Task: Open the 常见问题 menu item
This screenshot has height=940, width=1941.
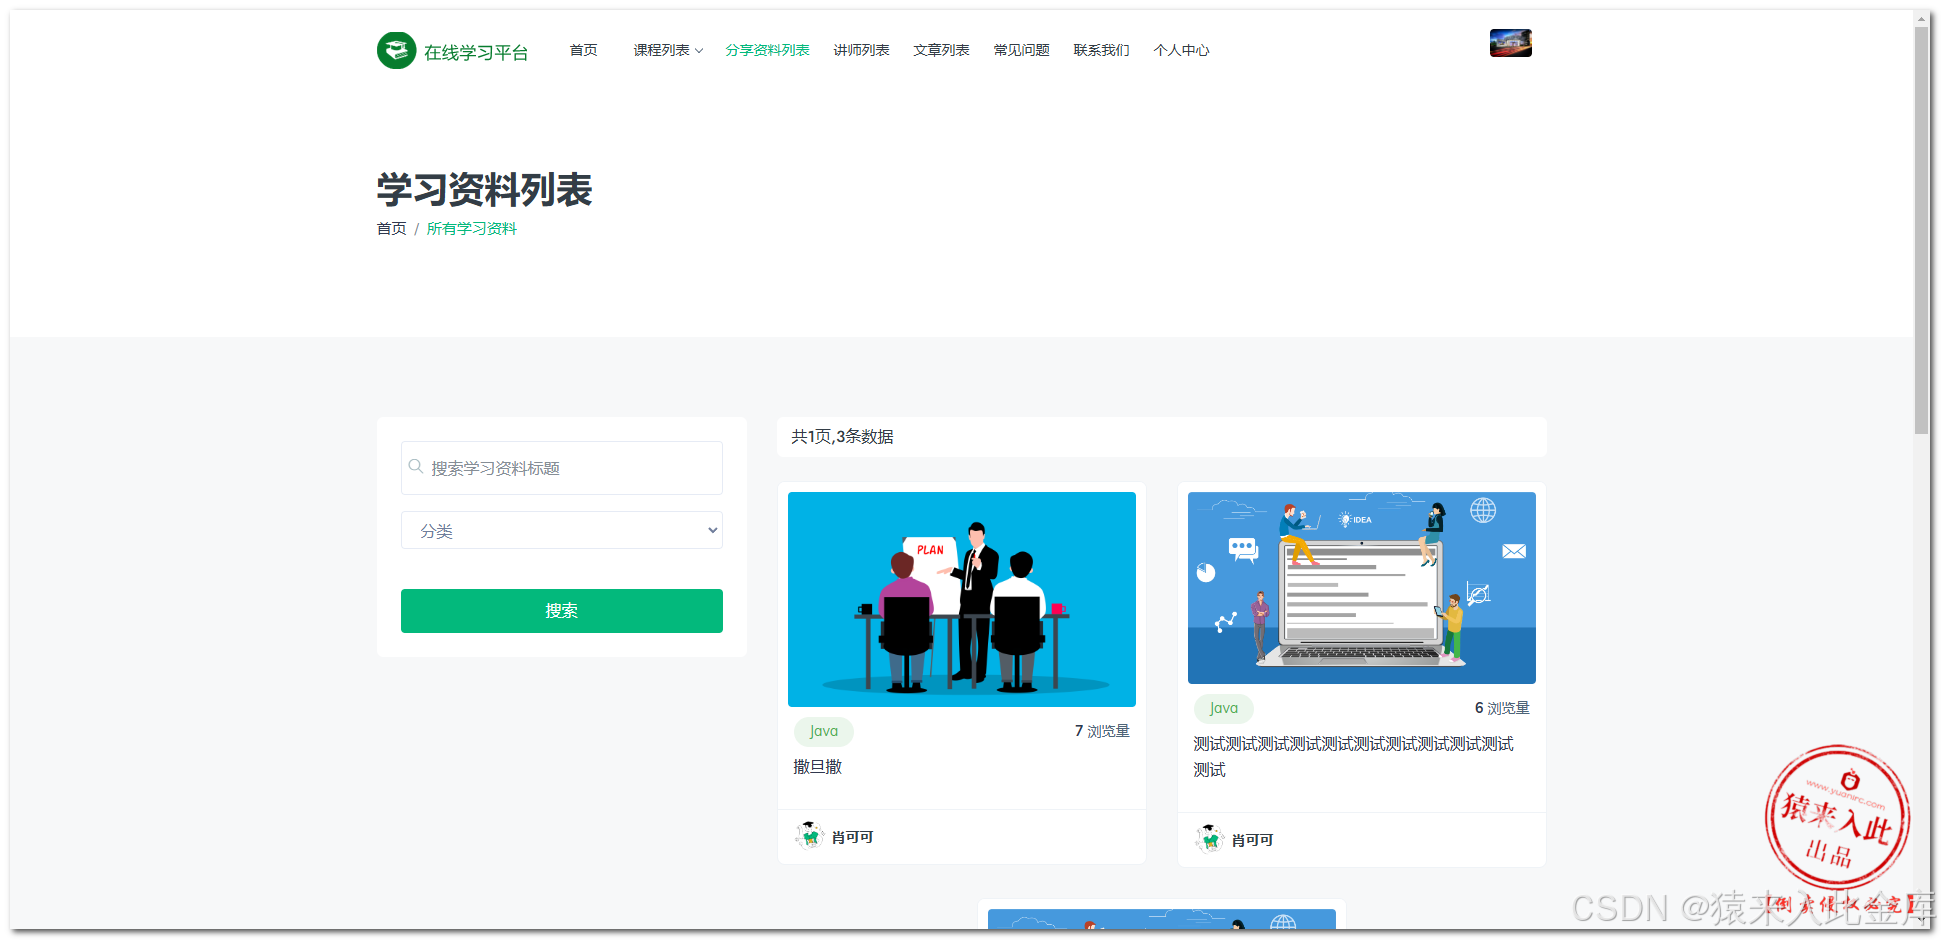Action: click(x=1021, y=49)
